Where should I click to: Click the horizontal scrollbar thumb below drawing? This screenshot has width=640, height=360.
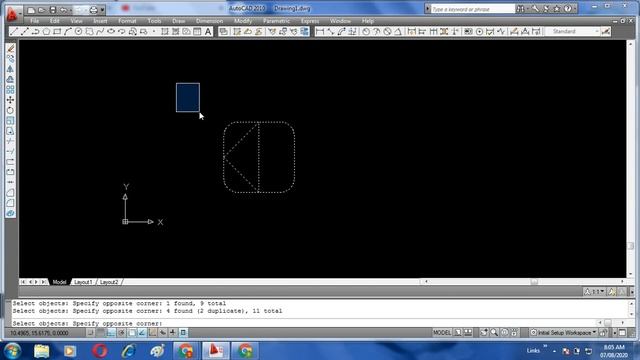click(534, 282)
